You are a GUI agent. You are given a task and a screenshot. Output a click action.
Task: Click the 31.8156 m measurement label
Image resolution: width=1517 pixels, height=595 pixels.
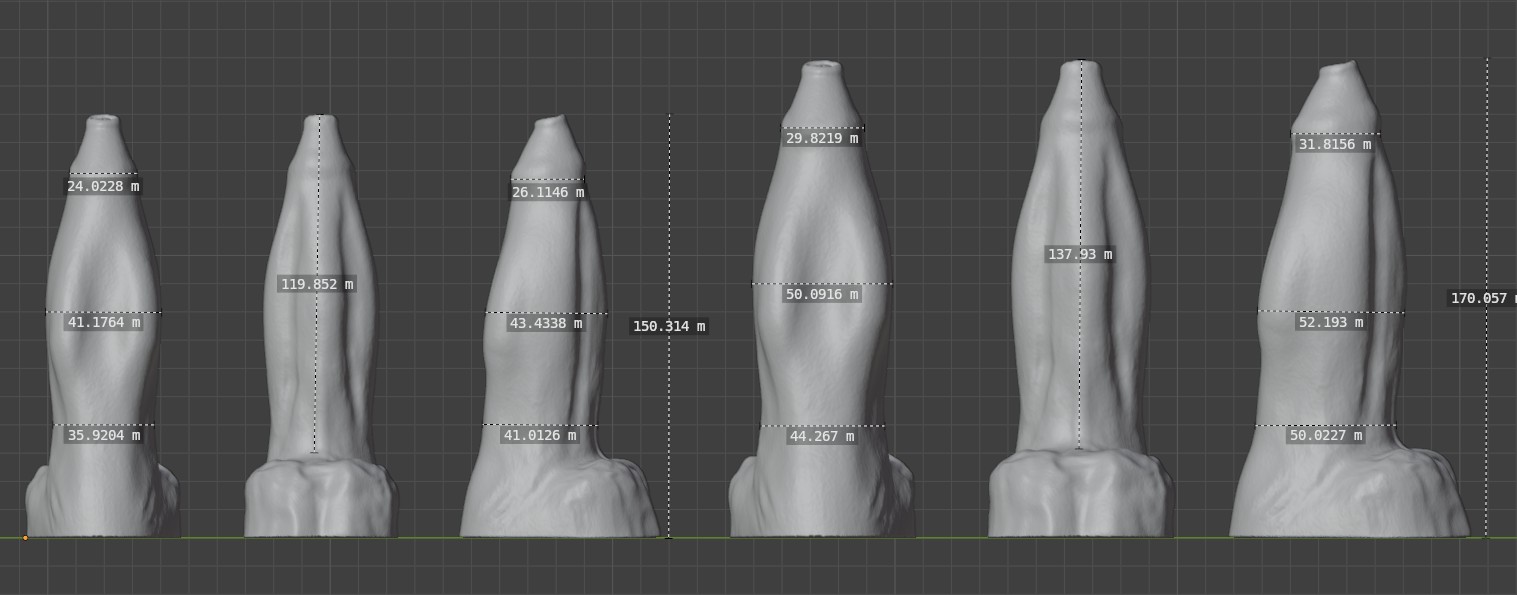coord(1334,145)
